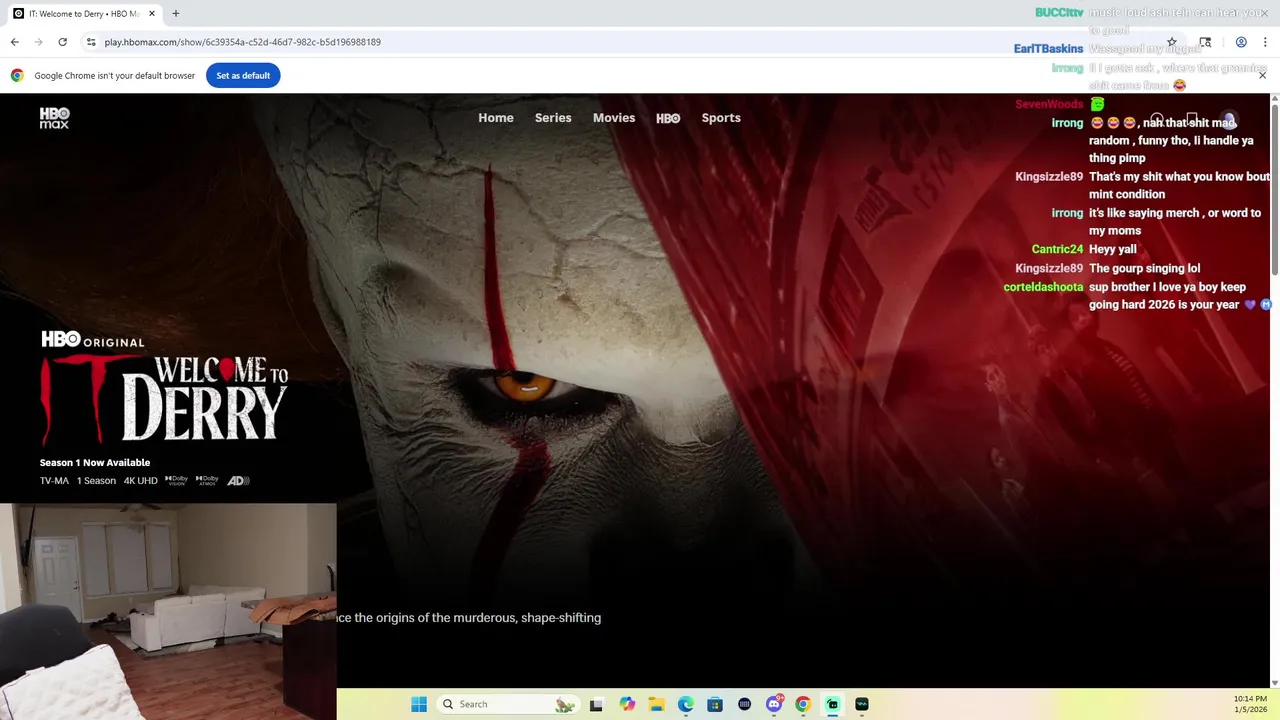Click the Dolby Atmos badge
Viewport: 1280px width, 720px height.
[x=207, y=481]
